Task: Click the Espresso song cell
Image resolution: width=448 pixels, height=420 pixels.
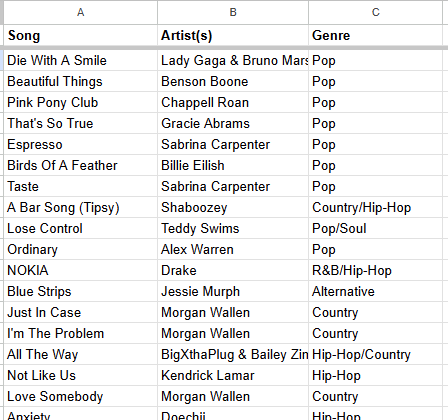Action: point(80,144)
